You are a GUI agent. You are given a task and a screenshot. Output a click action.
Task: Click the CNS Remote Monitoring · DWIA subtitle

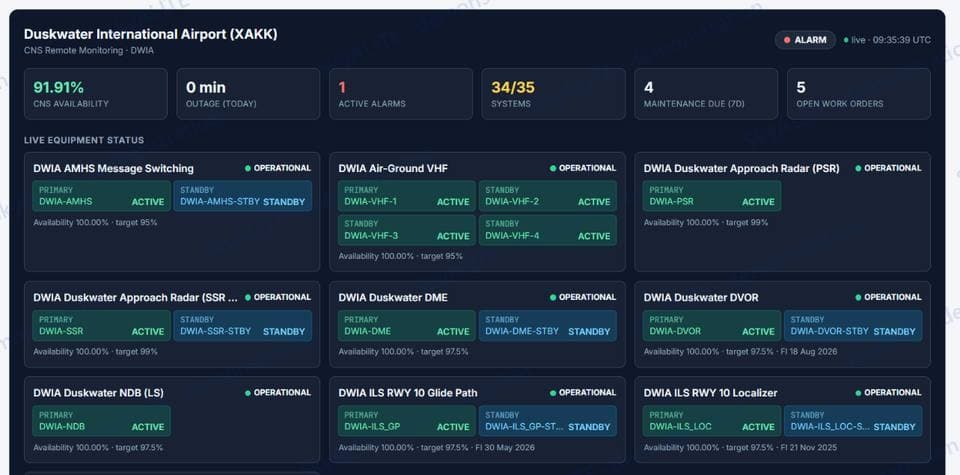coord(89,51)
